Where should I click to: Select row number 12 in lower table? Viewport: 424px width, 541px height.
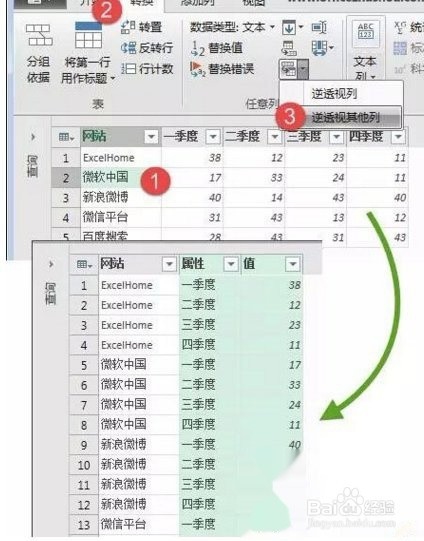coord(84,505)
